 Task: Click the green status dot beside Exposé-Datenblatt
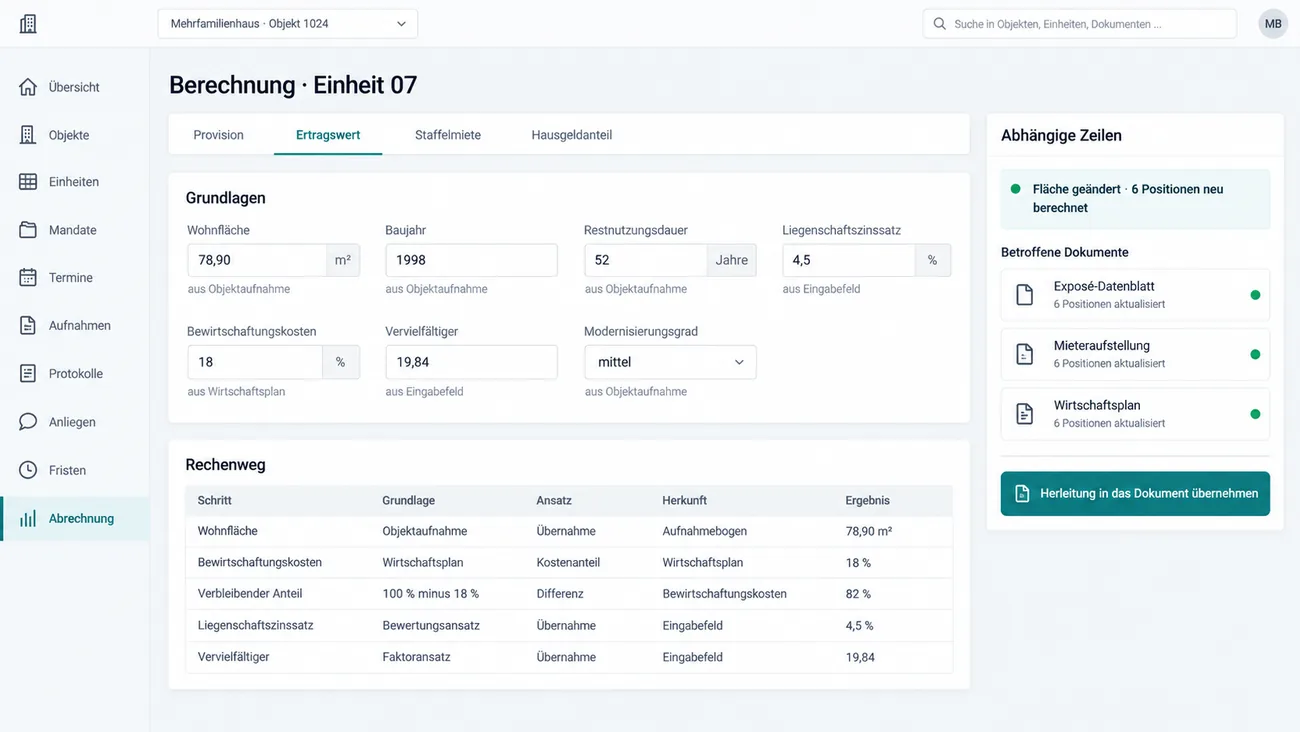point(1255,295)
